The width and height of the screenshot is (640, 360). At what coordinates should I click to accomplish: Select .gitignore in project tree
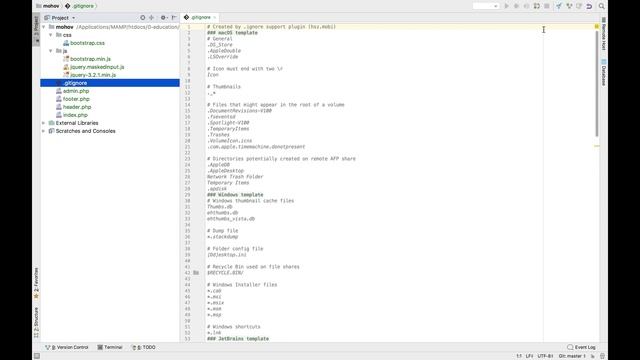110,83
